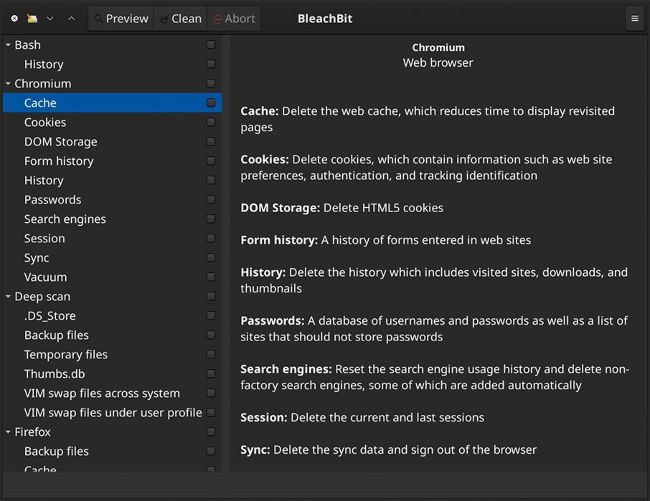The height and width of the screenshot is (501, 650).
Task: Select the Vacuum item
Action: 45,277
